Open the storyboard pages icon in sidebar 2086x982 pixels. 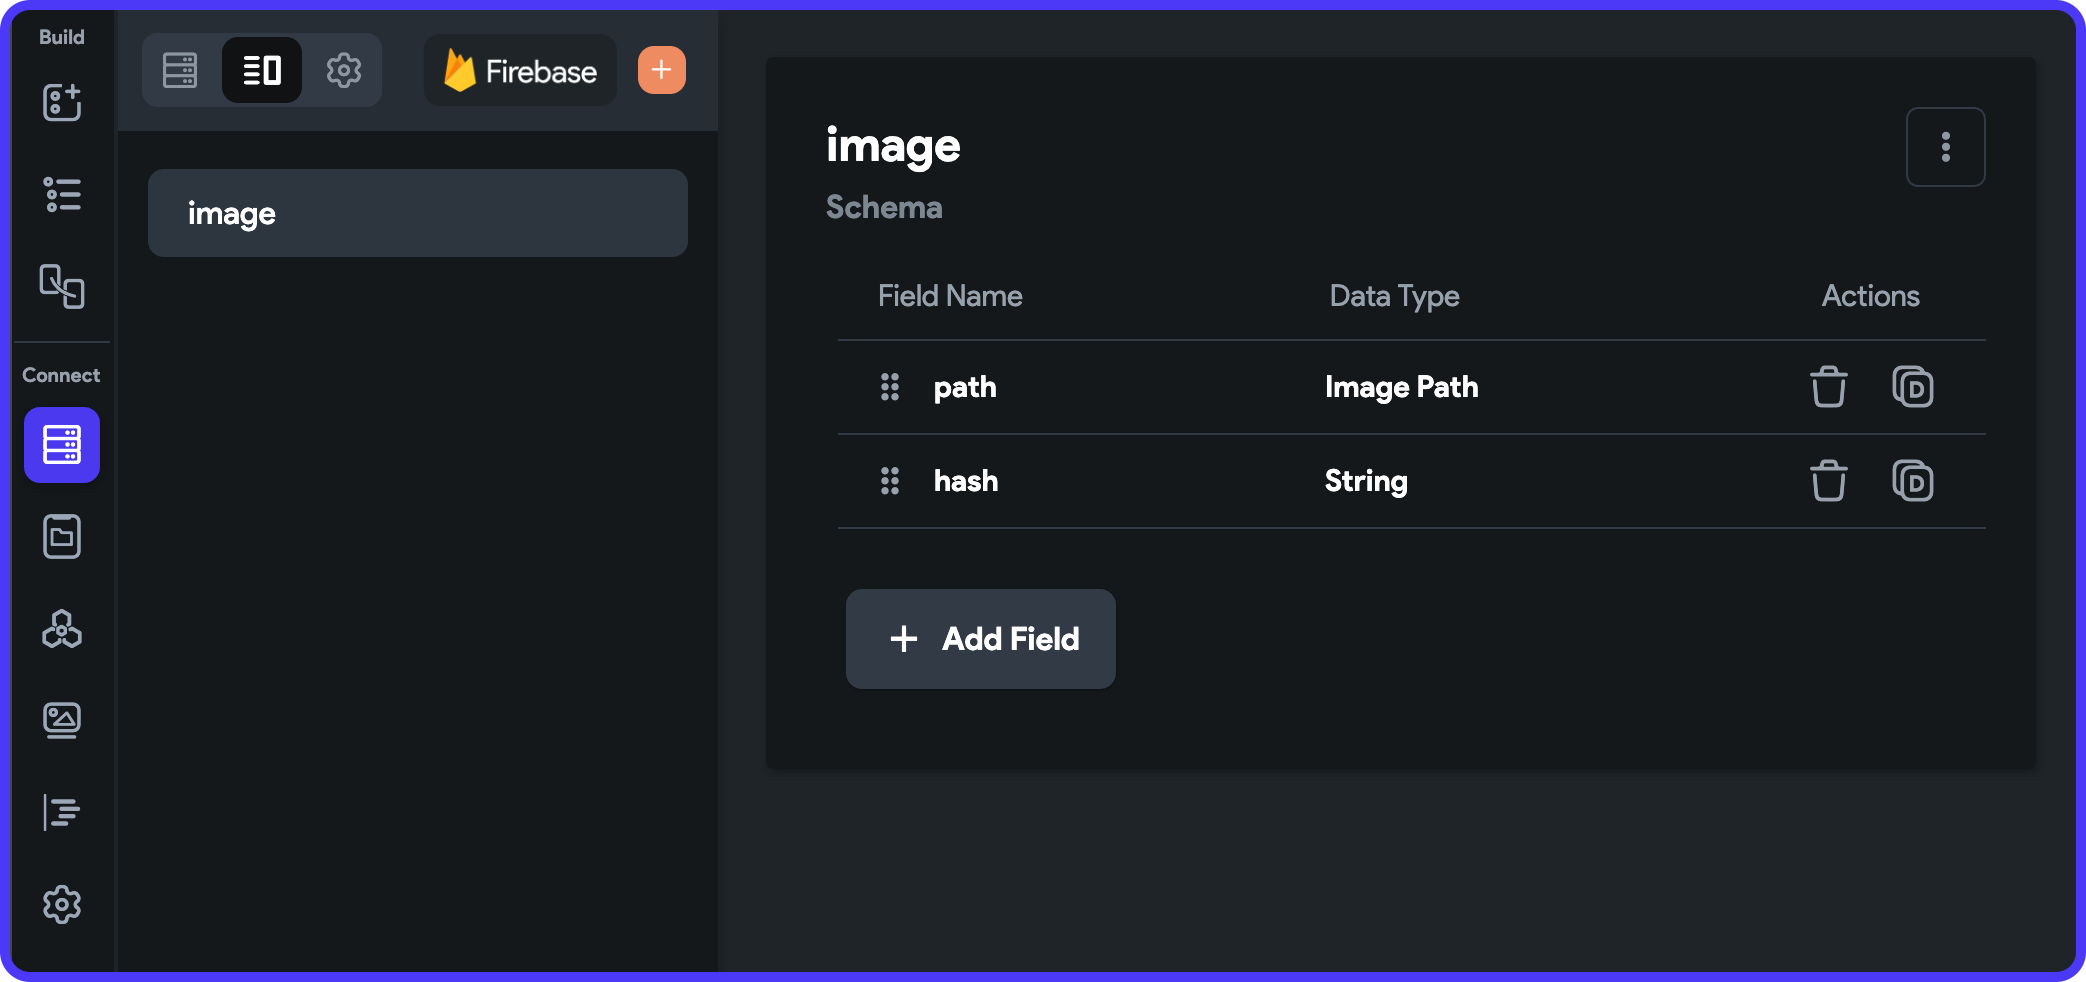coord(62,286)
